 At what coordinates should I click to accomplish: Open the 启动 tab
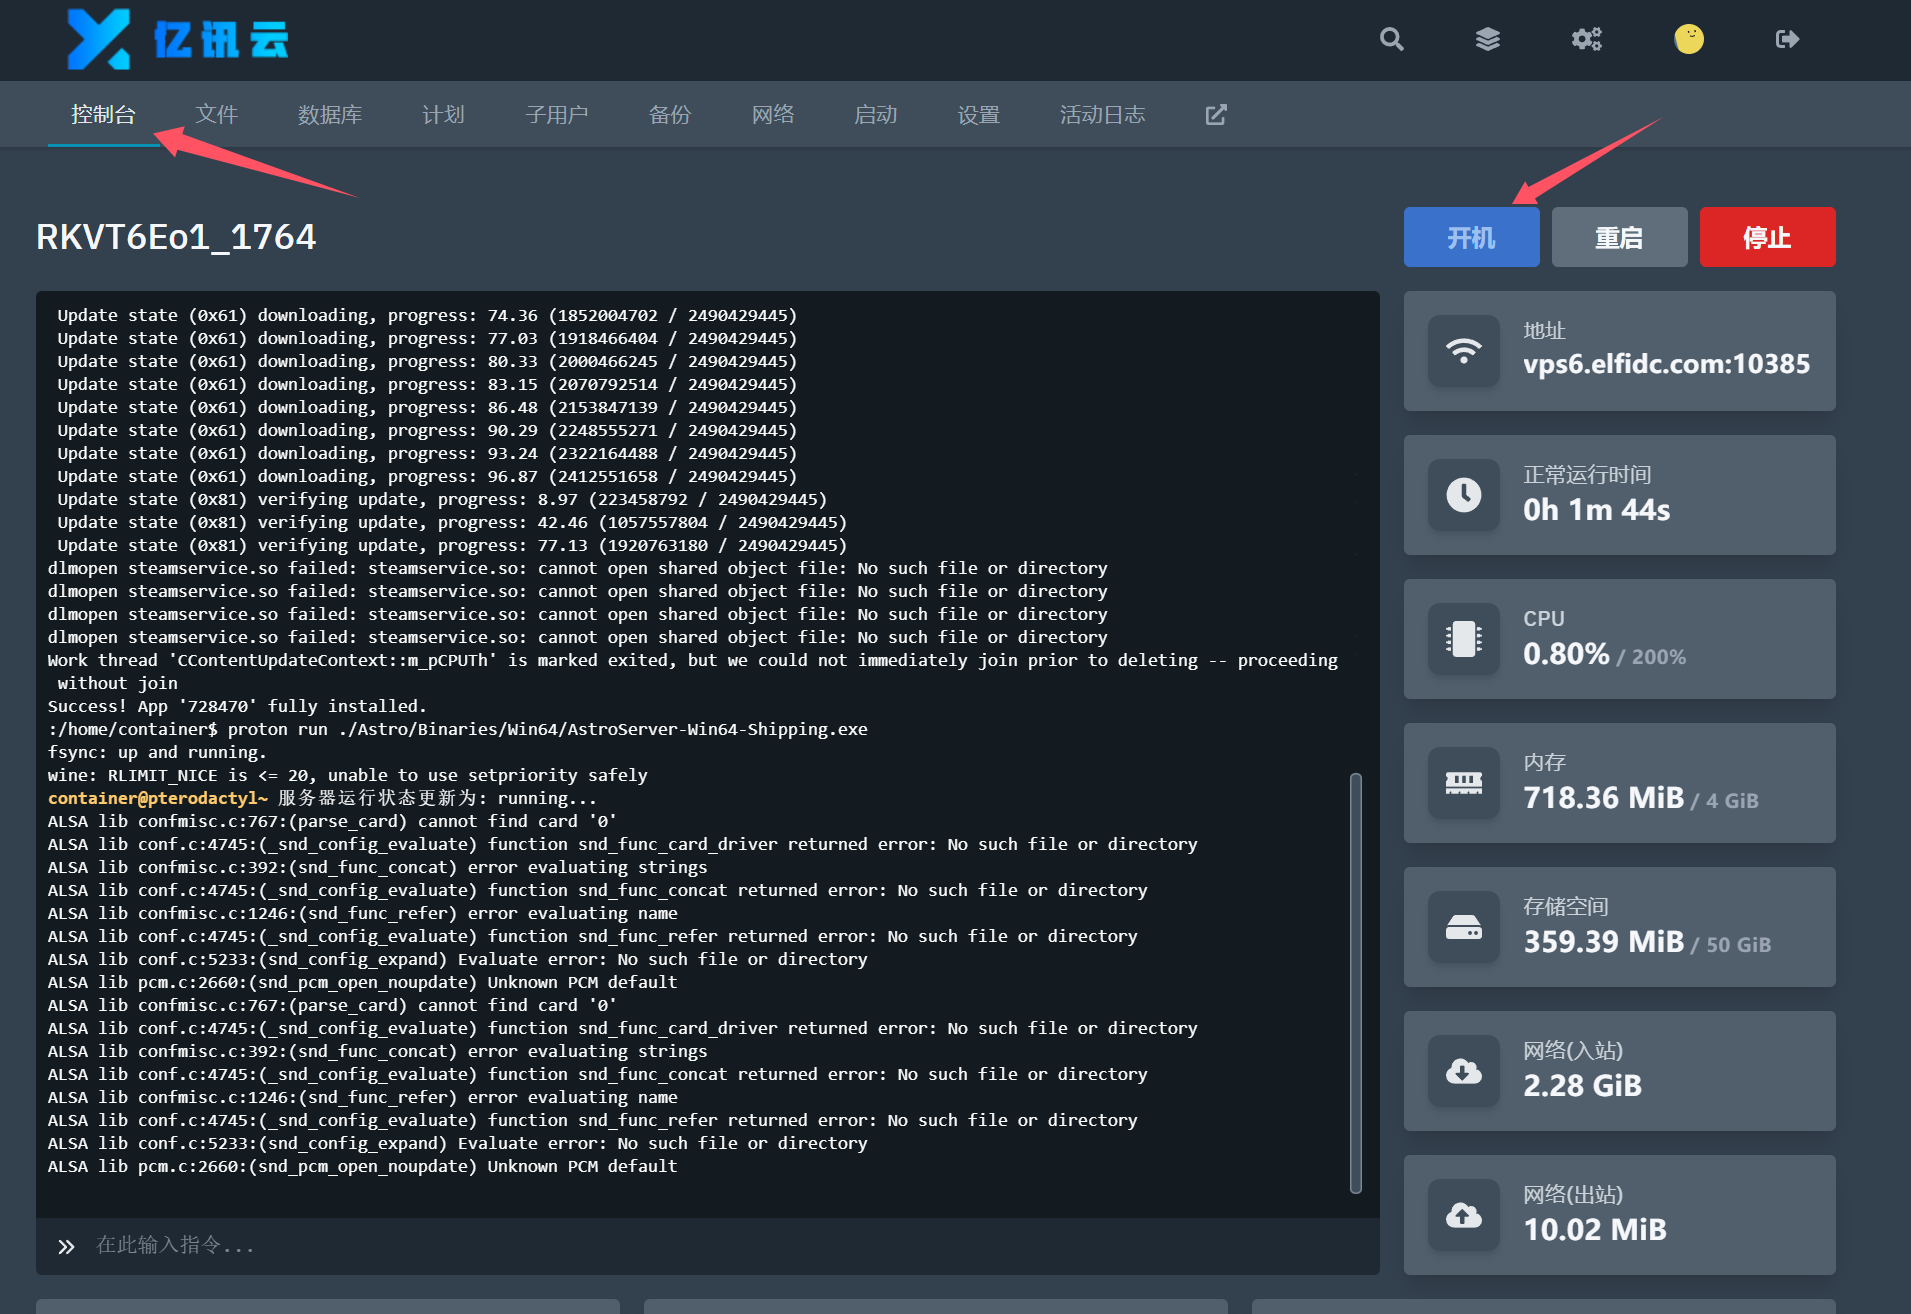(x=876, y=115)
